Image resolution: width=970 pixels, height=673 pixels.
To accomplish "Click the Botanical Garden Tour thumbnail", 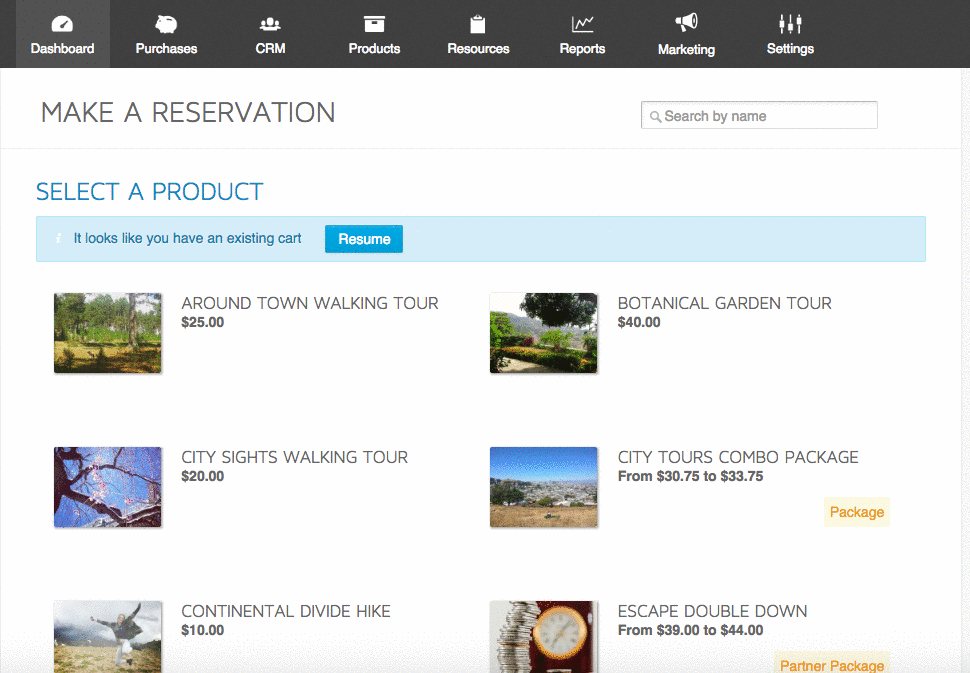I will (544, 333).
